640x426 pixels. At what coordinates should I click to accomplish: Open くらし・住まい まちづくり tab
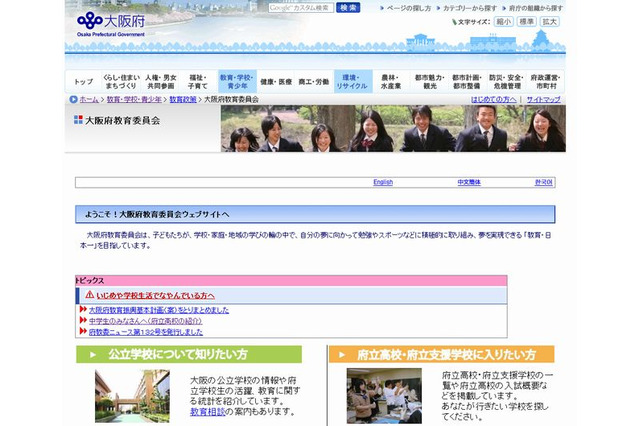click(x=121, y=82)
